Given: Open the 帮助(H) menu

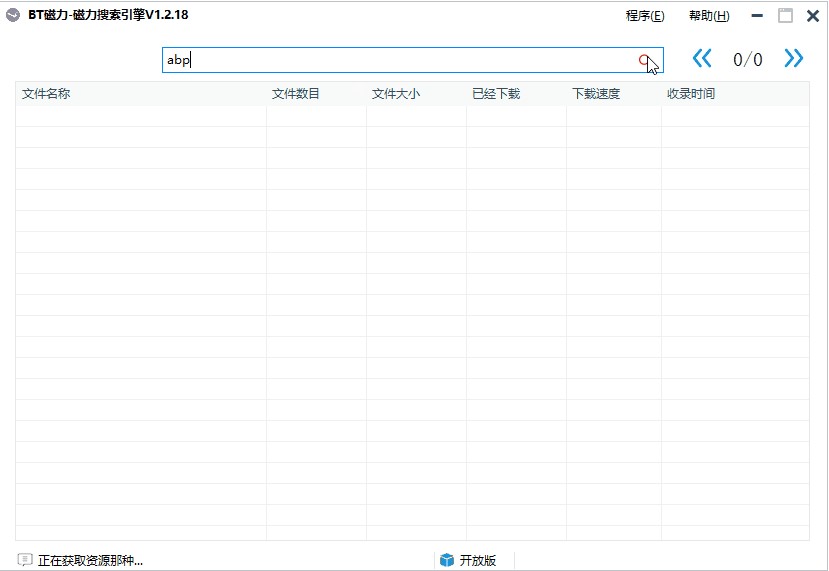Looking at the screenshot, I should click(x=709, y=16).
